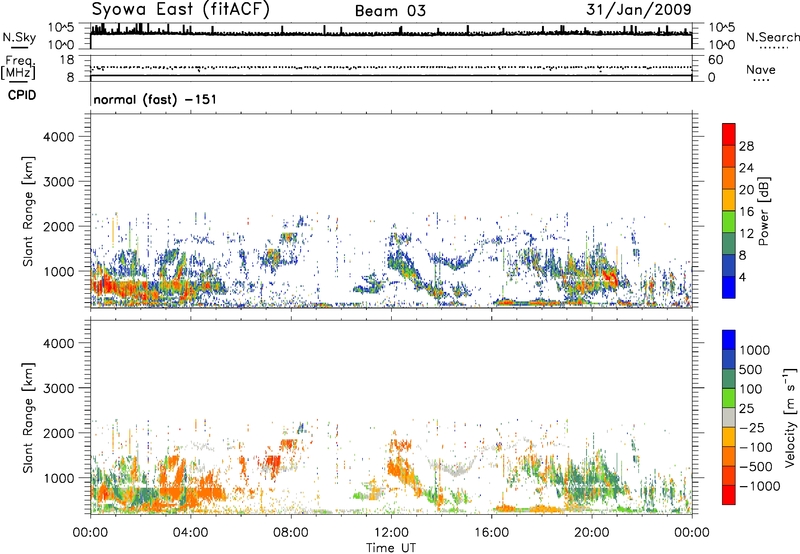Click the '04:00' time tick label
The width and height of the screenshot is (800, 554).
click(190, 533)
